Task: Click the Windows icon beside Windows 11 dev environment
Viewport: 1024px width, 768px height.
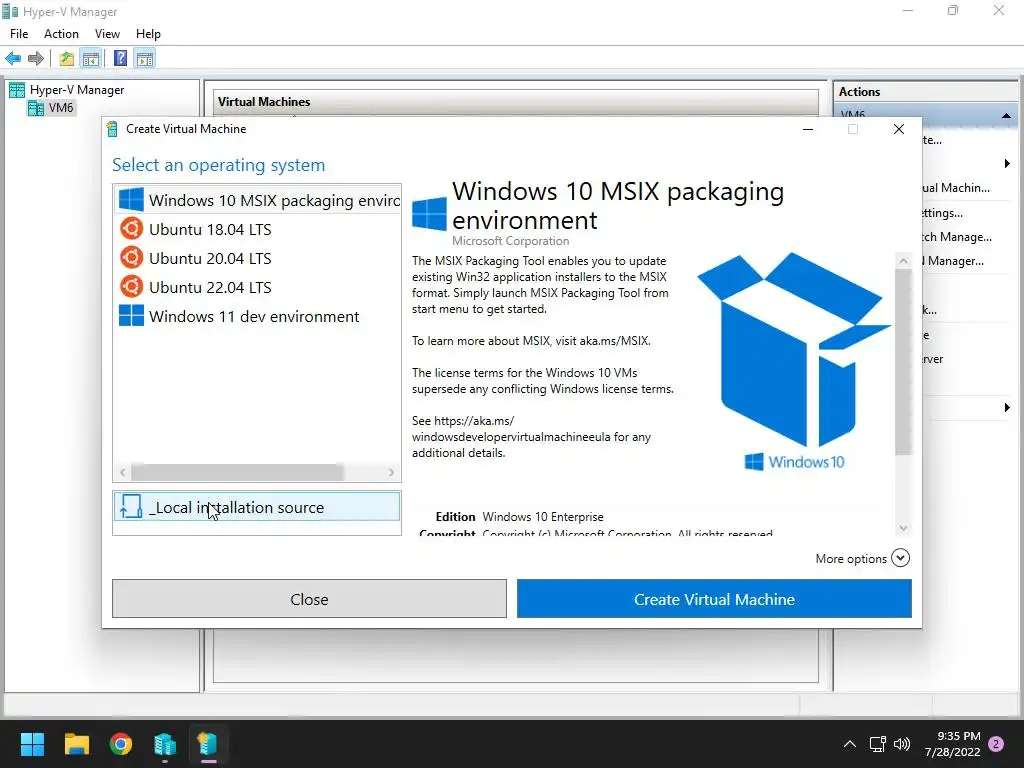Action: pyautogui.click(x=131, y=315)
